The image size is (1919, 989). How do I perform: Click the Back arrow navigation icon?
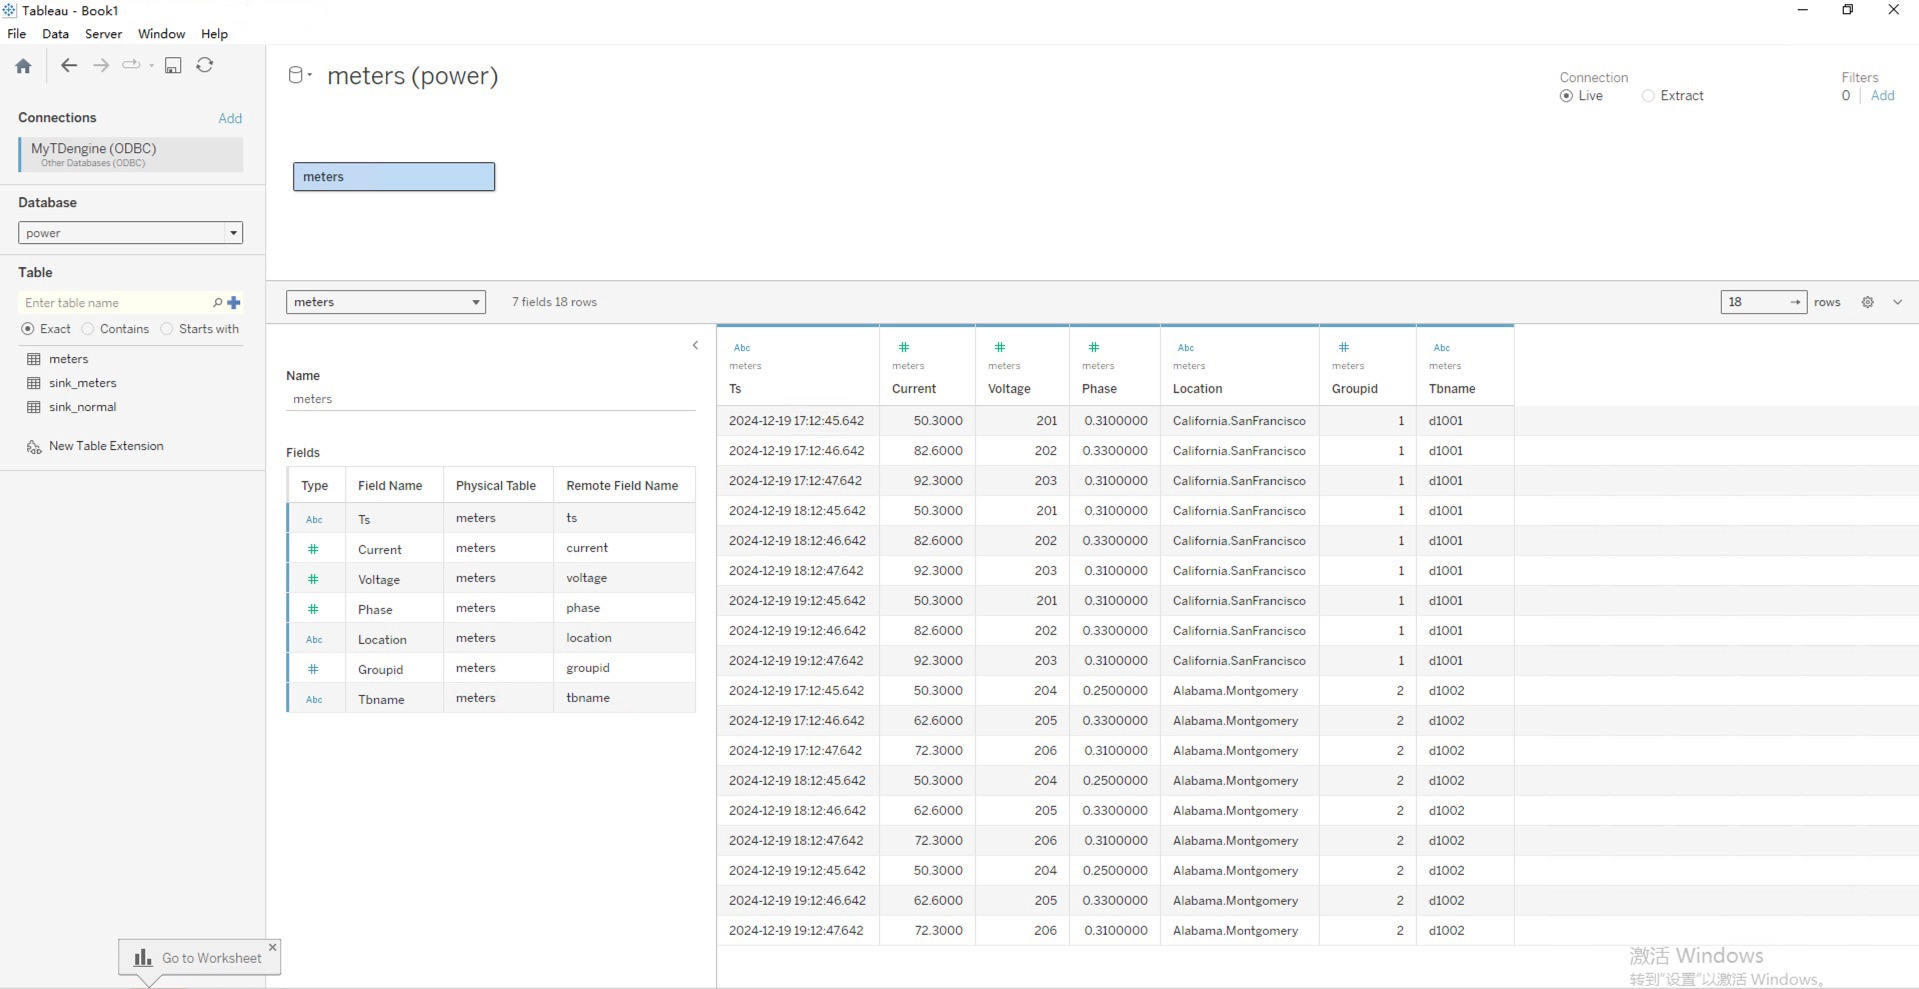(x=68, y=65)
